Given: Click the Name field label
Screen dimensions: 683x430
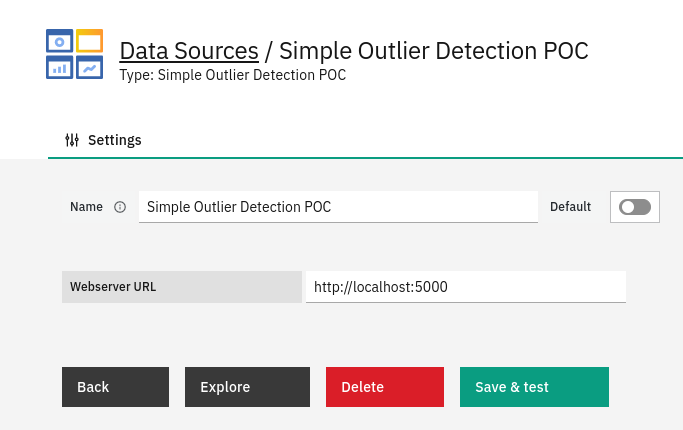Looking at the screenshot, I should tap(86, 207).
